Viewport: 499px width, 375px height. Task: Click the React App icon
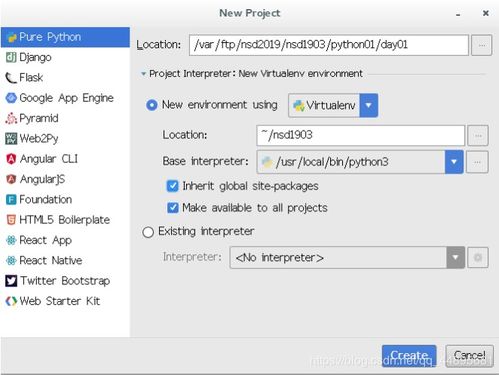(11, 240)
